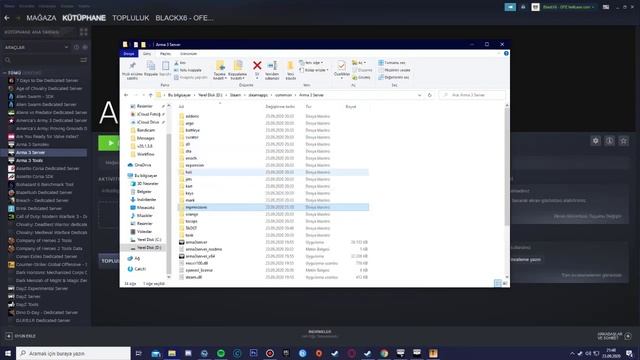640x360 pixels.
Task: Switch to the Görünüm ribbon tab
Action: 189,54
